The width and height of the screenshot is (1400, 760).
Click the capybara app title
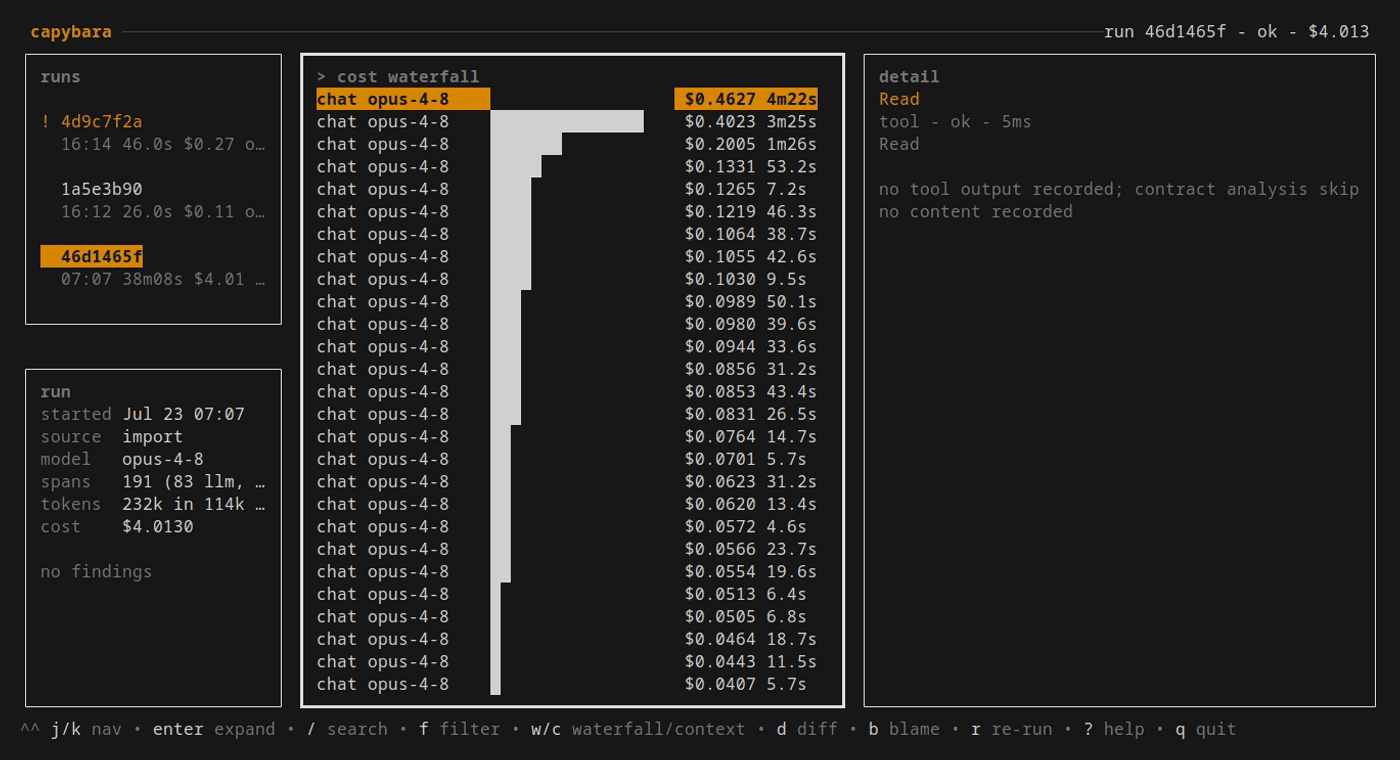[x=71, y=32]
